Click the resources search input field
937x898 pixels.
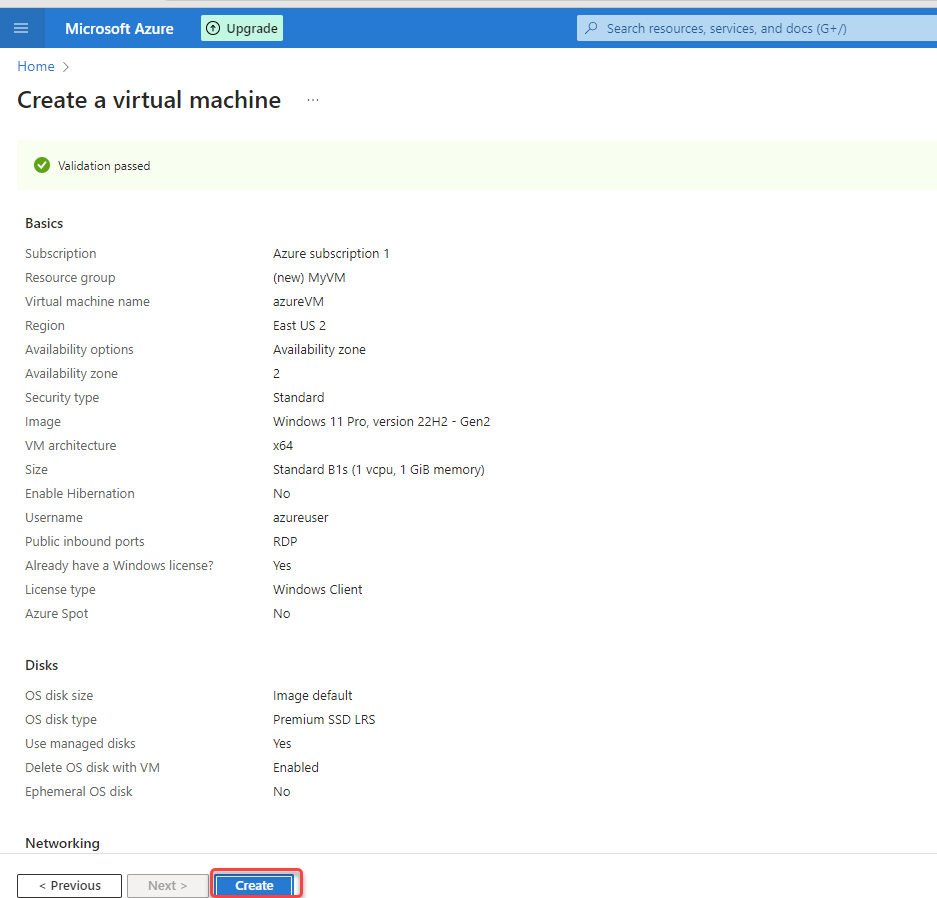[x=740, y=28]
